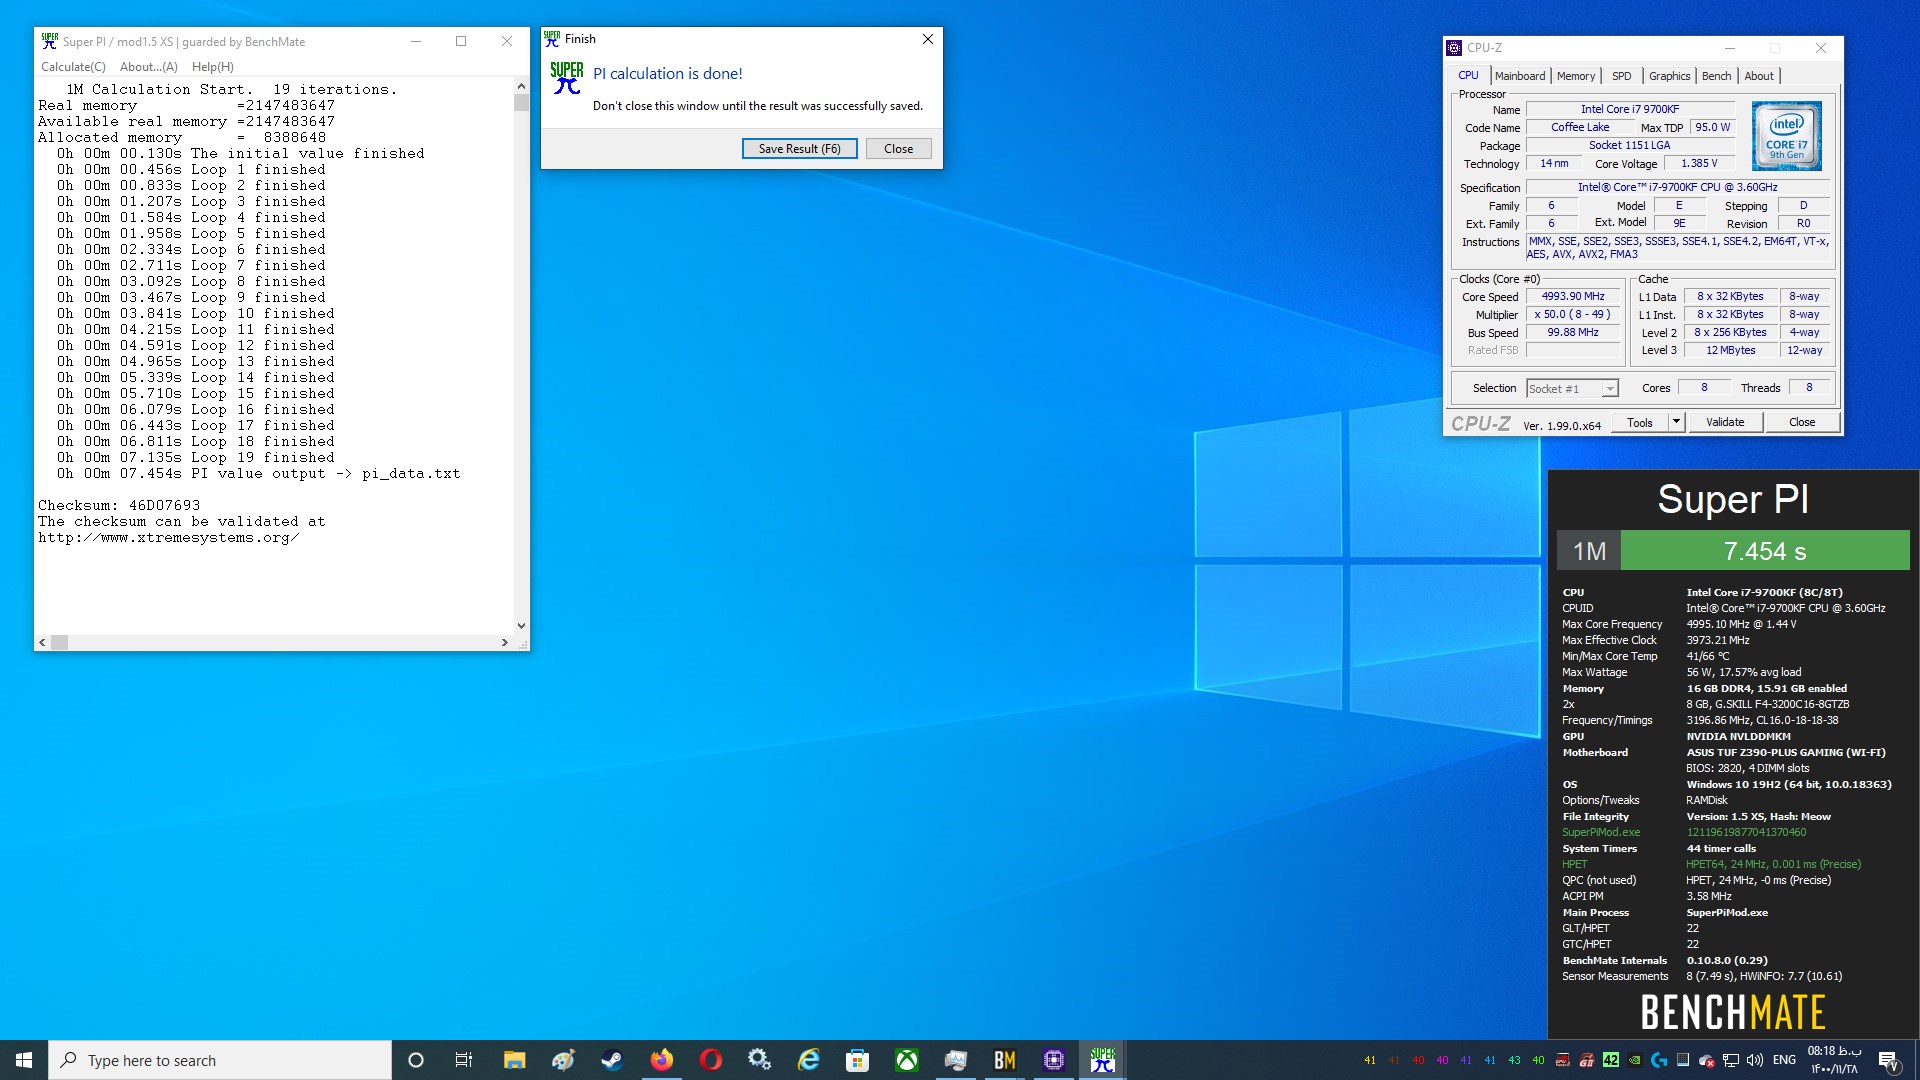The height and width of the screenshot is (1080, 1920).
Task: Open NVIDIA tray icon
Action: click(1634, 1060)
